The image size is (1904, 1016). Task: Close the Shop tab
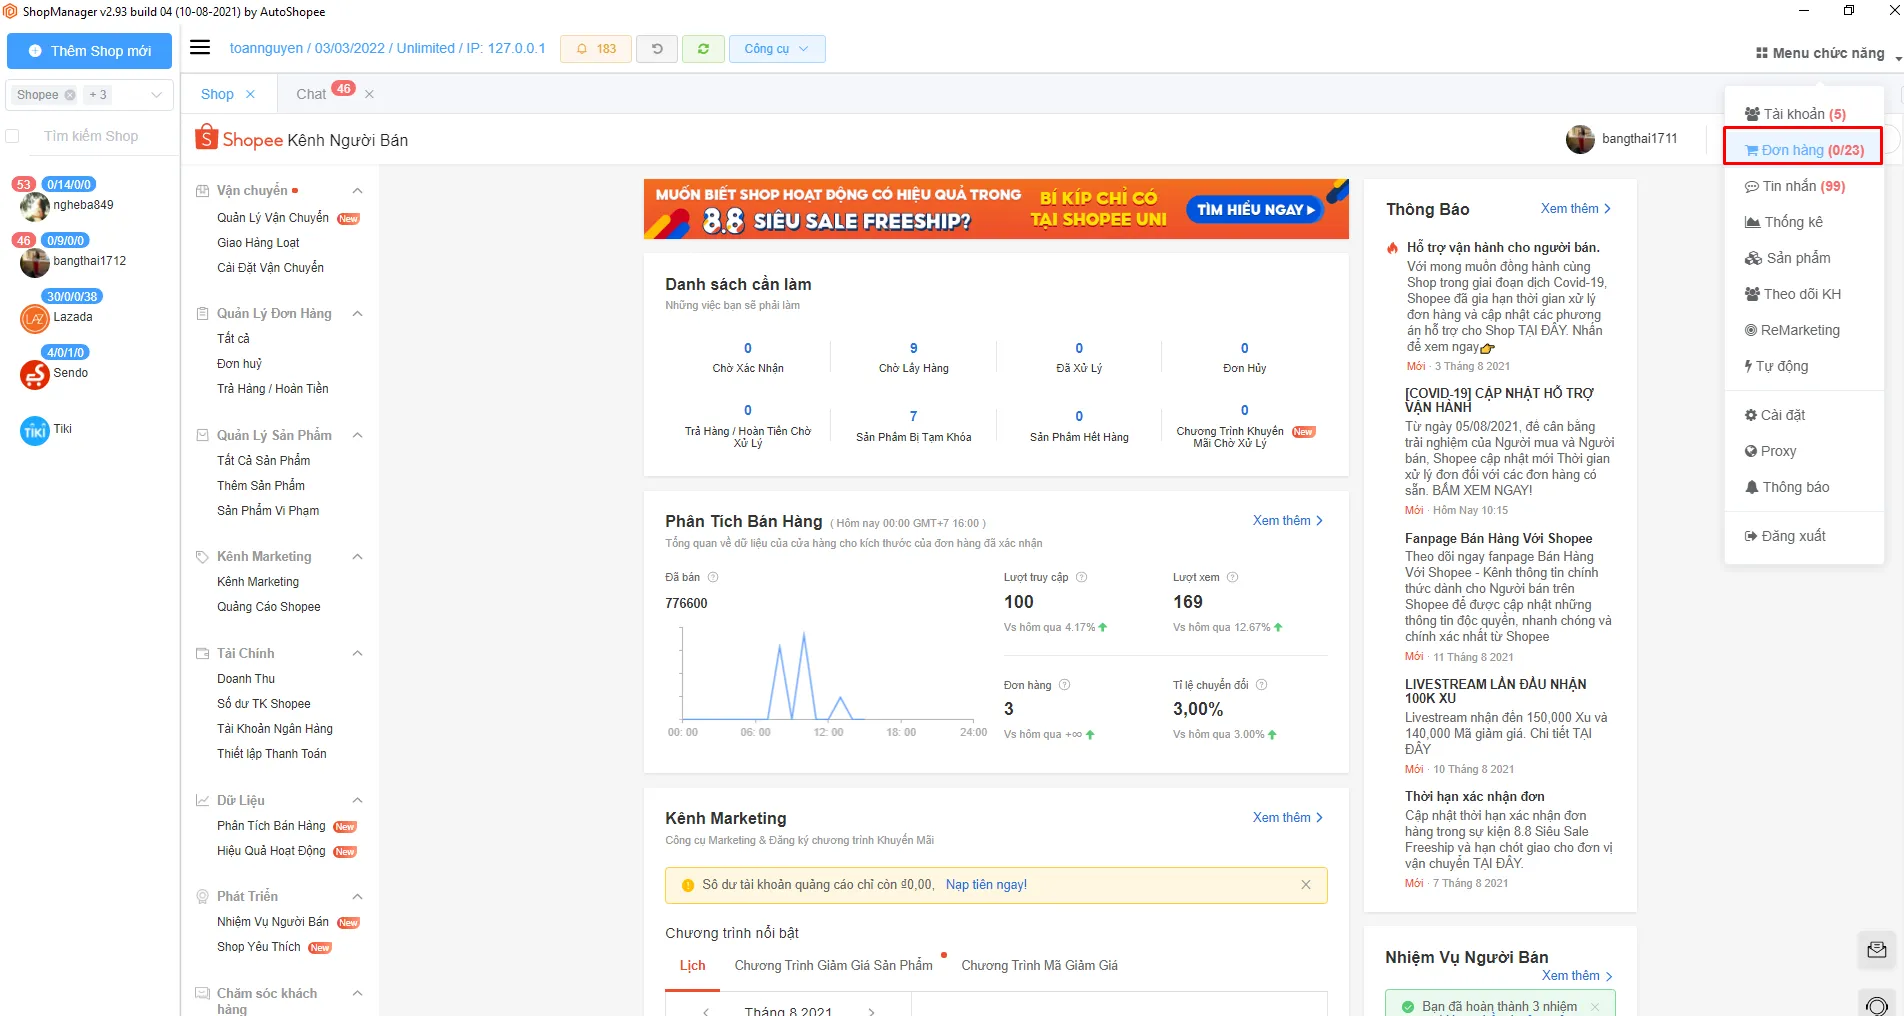pos(250,94)
